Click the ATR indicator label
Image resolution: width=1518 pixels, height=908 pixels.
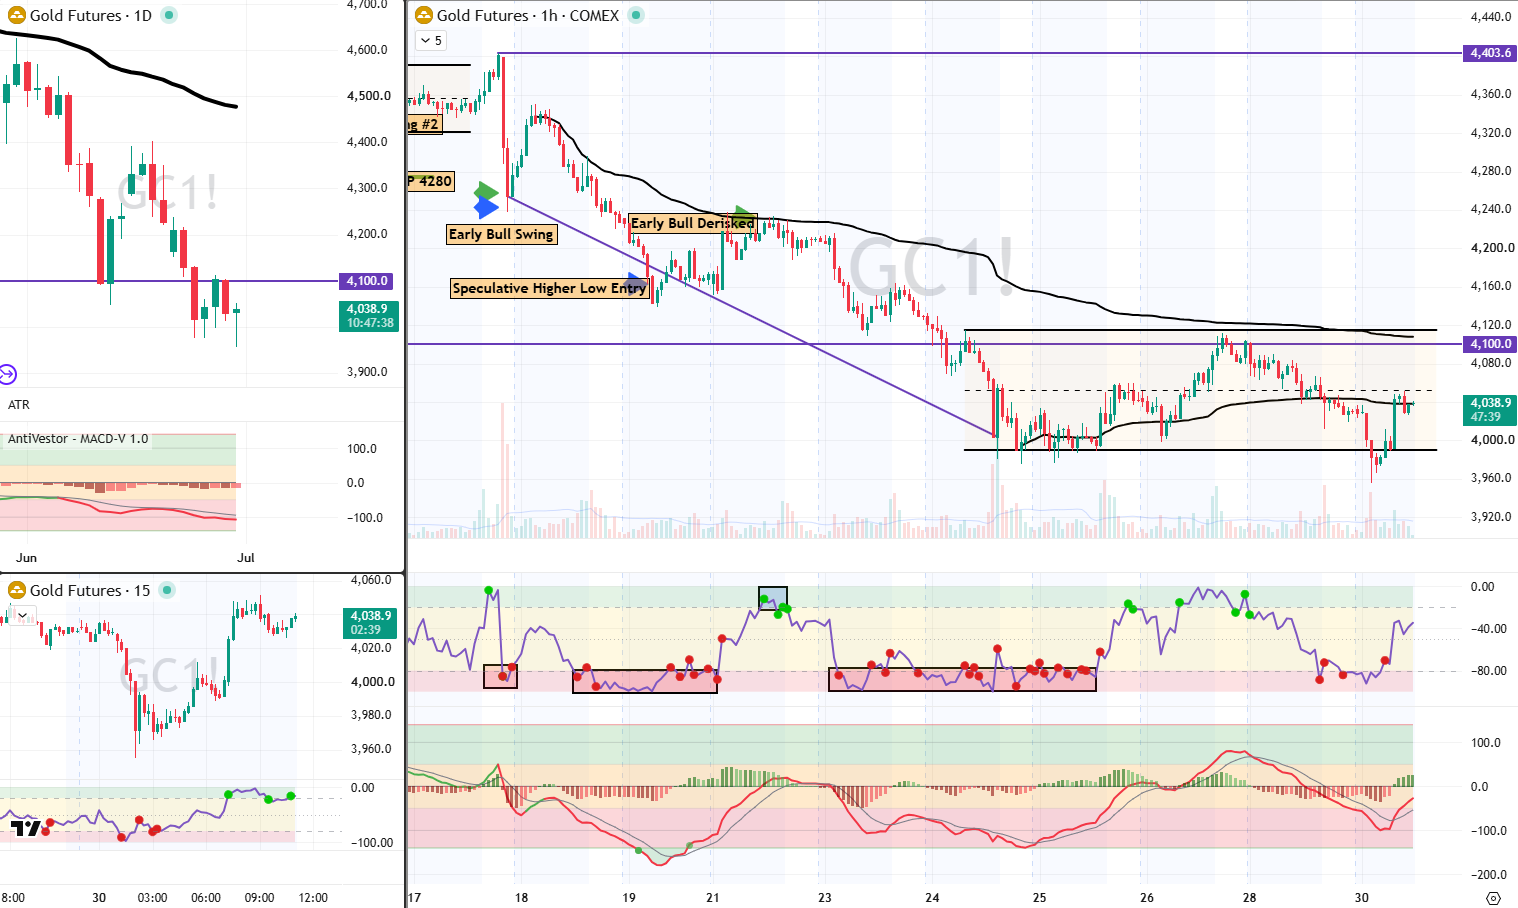point(19,405)
